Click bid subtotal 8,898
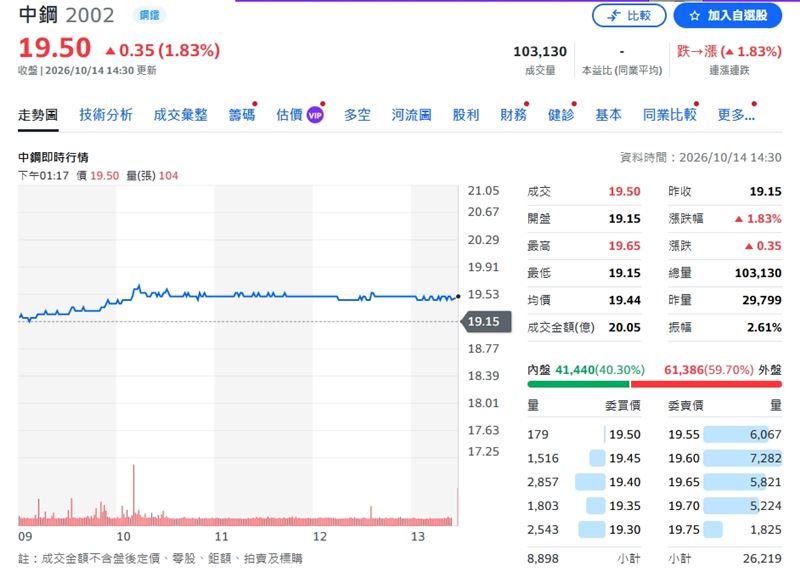This screenshot has height=577, width=800. tap(543, 559)
